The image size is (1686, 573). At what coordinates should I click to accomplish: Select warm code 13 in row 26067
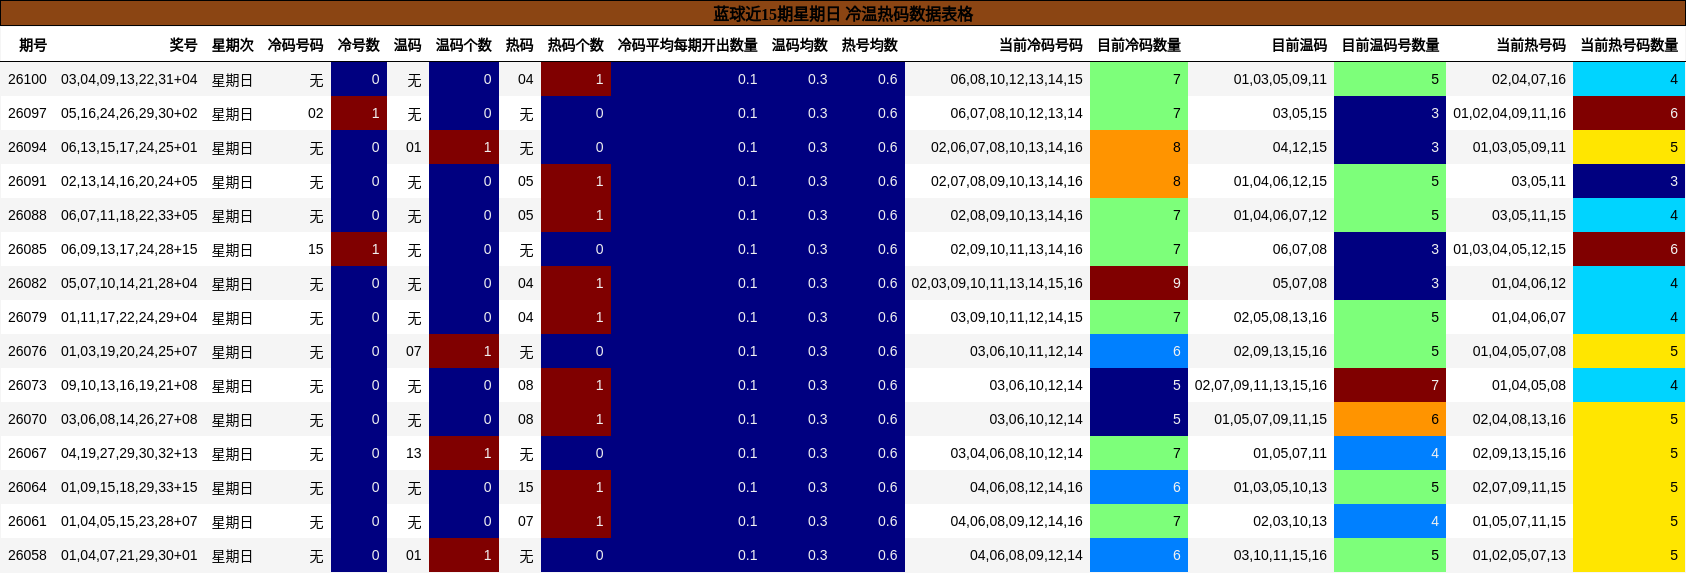pyautogui.click(x=413, y=453)
